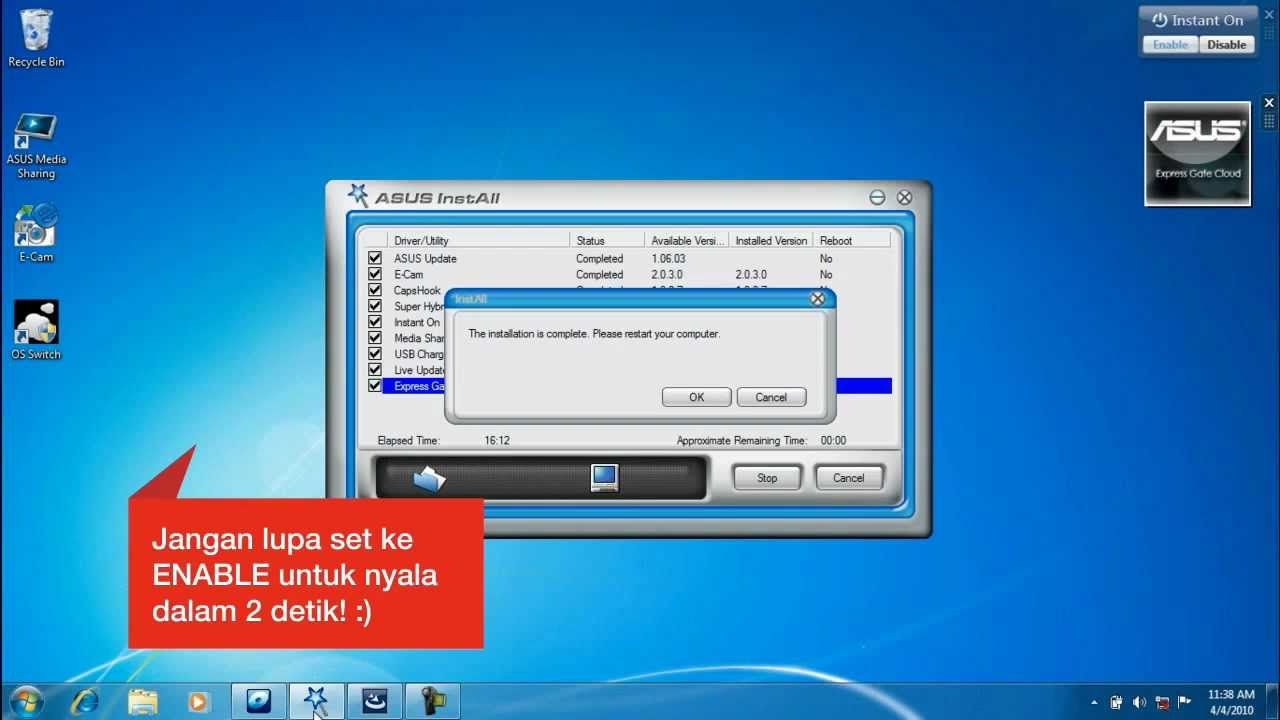This screenshot has height=720, width=1280.
Task: Open Windows Media Player taskbar icon
Action: point(197,702)
